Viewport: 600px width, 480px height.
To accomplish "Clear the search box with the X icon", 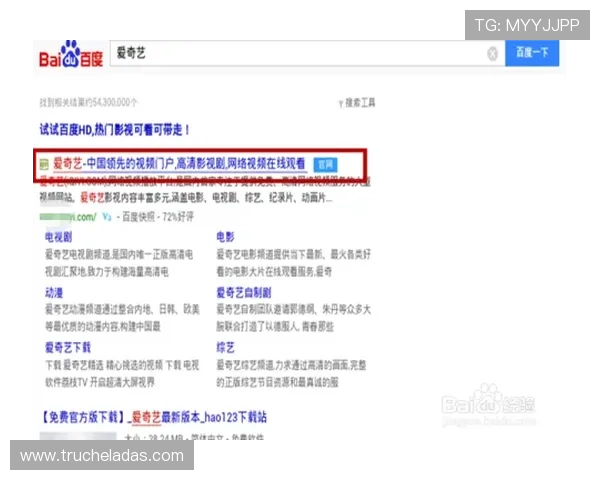I will point(492,54).
